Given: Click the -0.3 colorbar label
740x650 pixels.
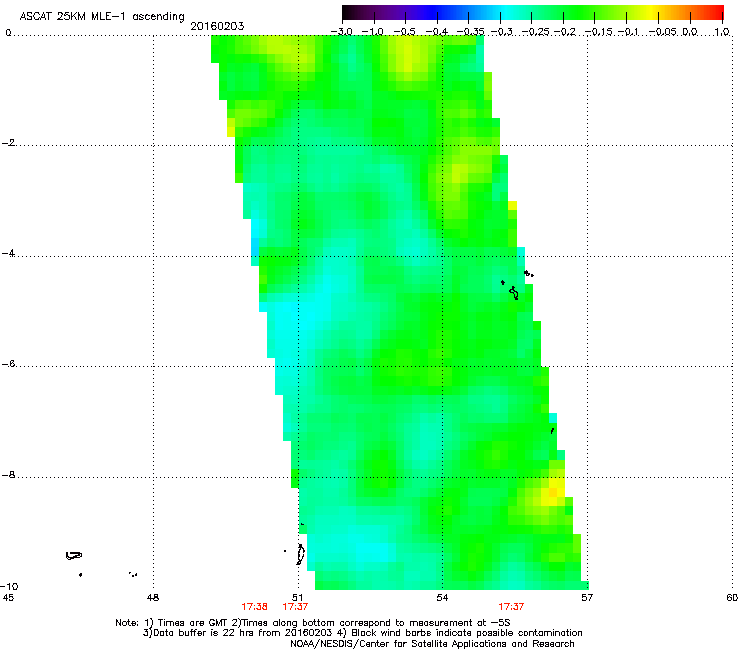Looking at the screenshot, I should tap(501, 32).
